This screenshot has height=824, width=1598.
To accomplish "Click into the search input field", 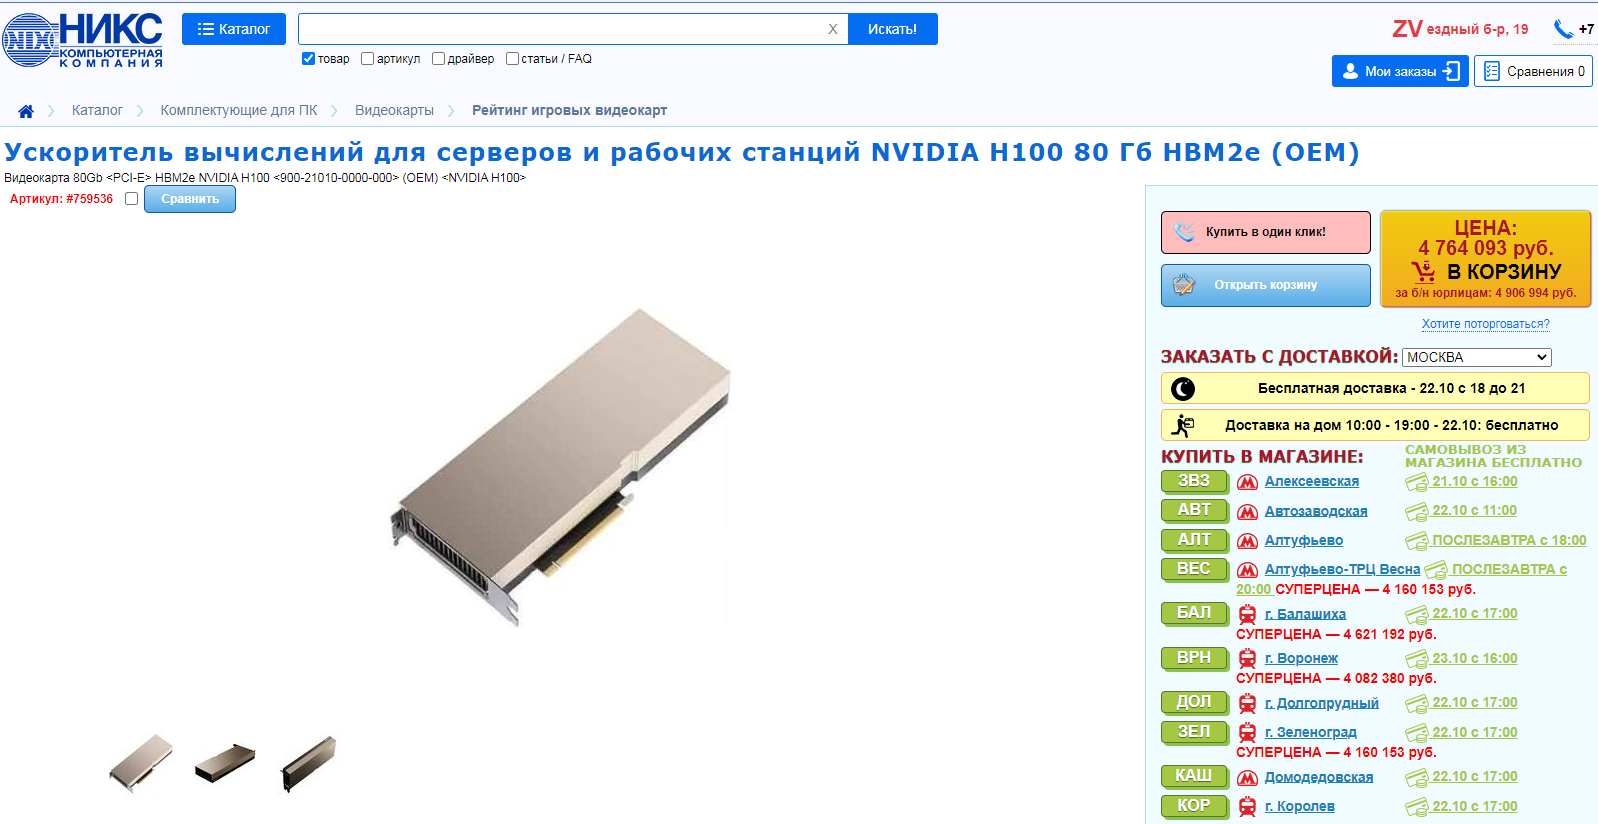I will point(560,29).
